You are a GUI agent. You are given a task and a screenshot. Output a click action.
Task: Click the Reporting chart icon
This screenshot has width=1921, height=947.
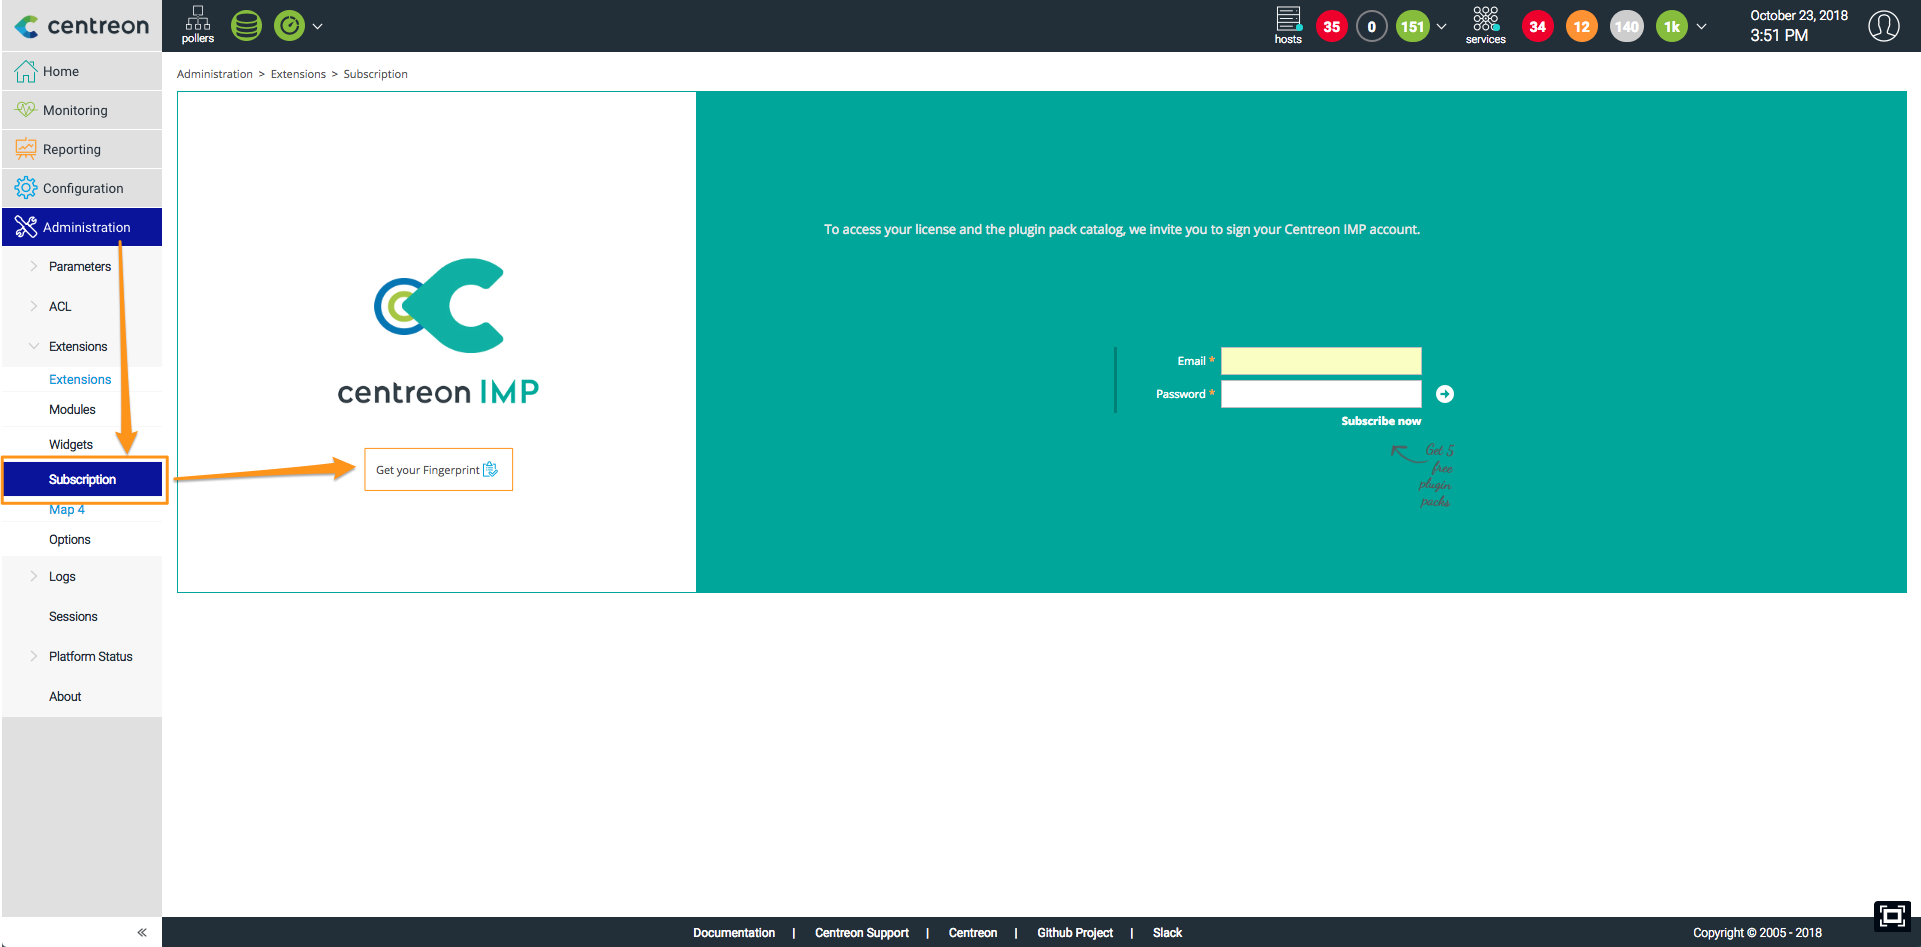tap(26, 149)
